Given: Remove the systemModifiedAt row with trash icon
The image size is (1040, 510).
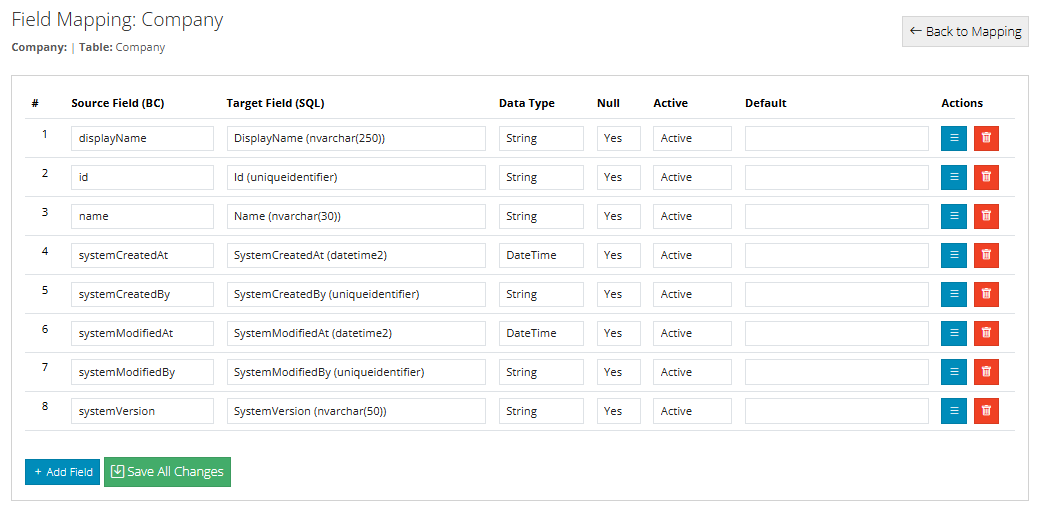Looking at the screenshot, I should point(986,333).
